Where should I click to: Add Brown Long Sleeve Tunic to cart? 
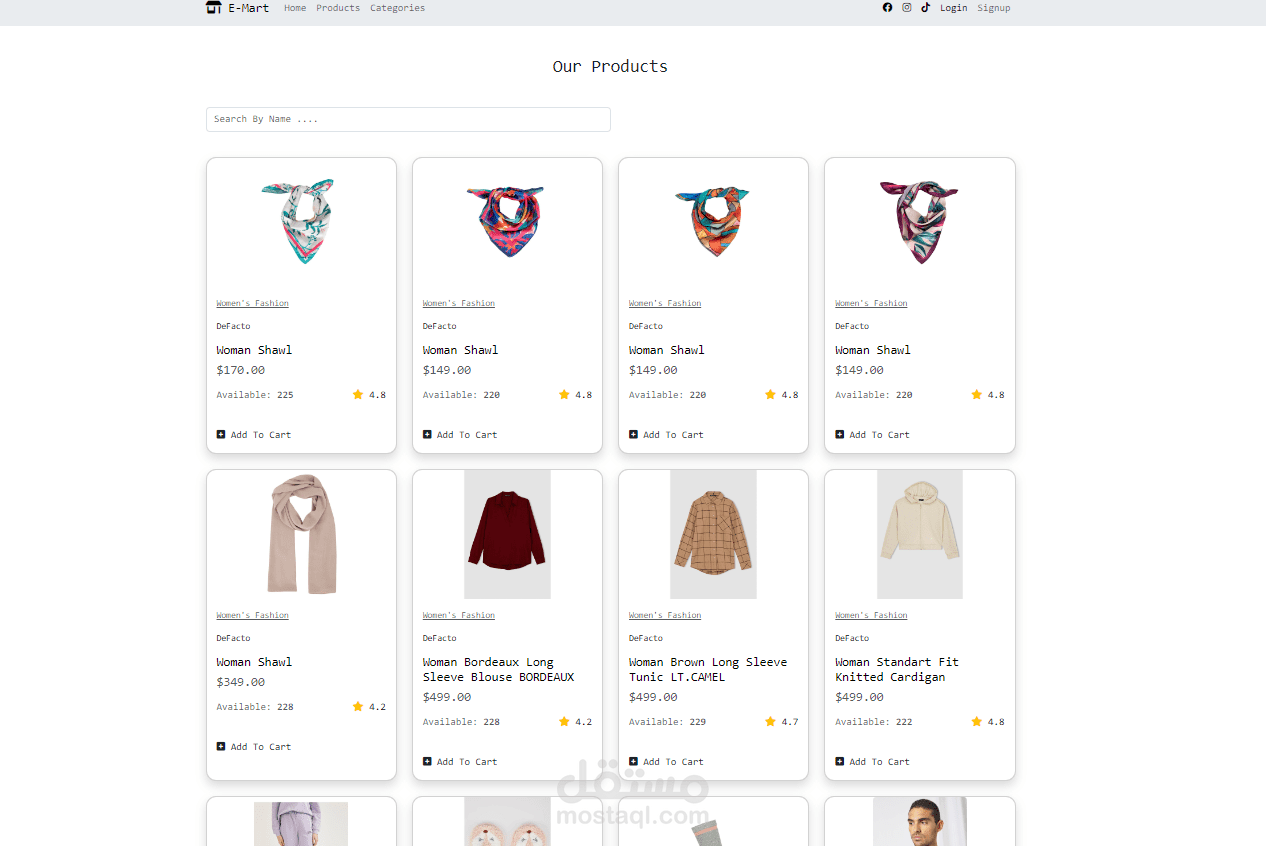coord(666,761)
